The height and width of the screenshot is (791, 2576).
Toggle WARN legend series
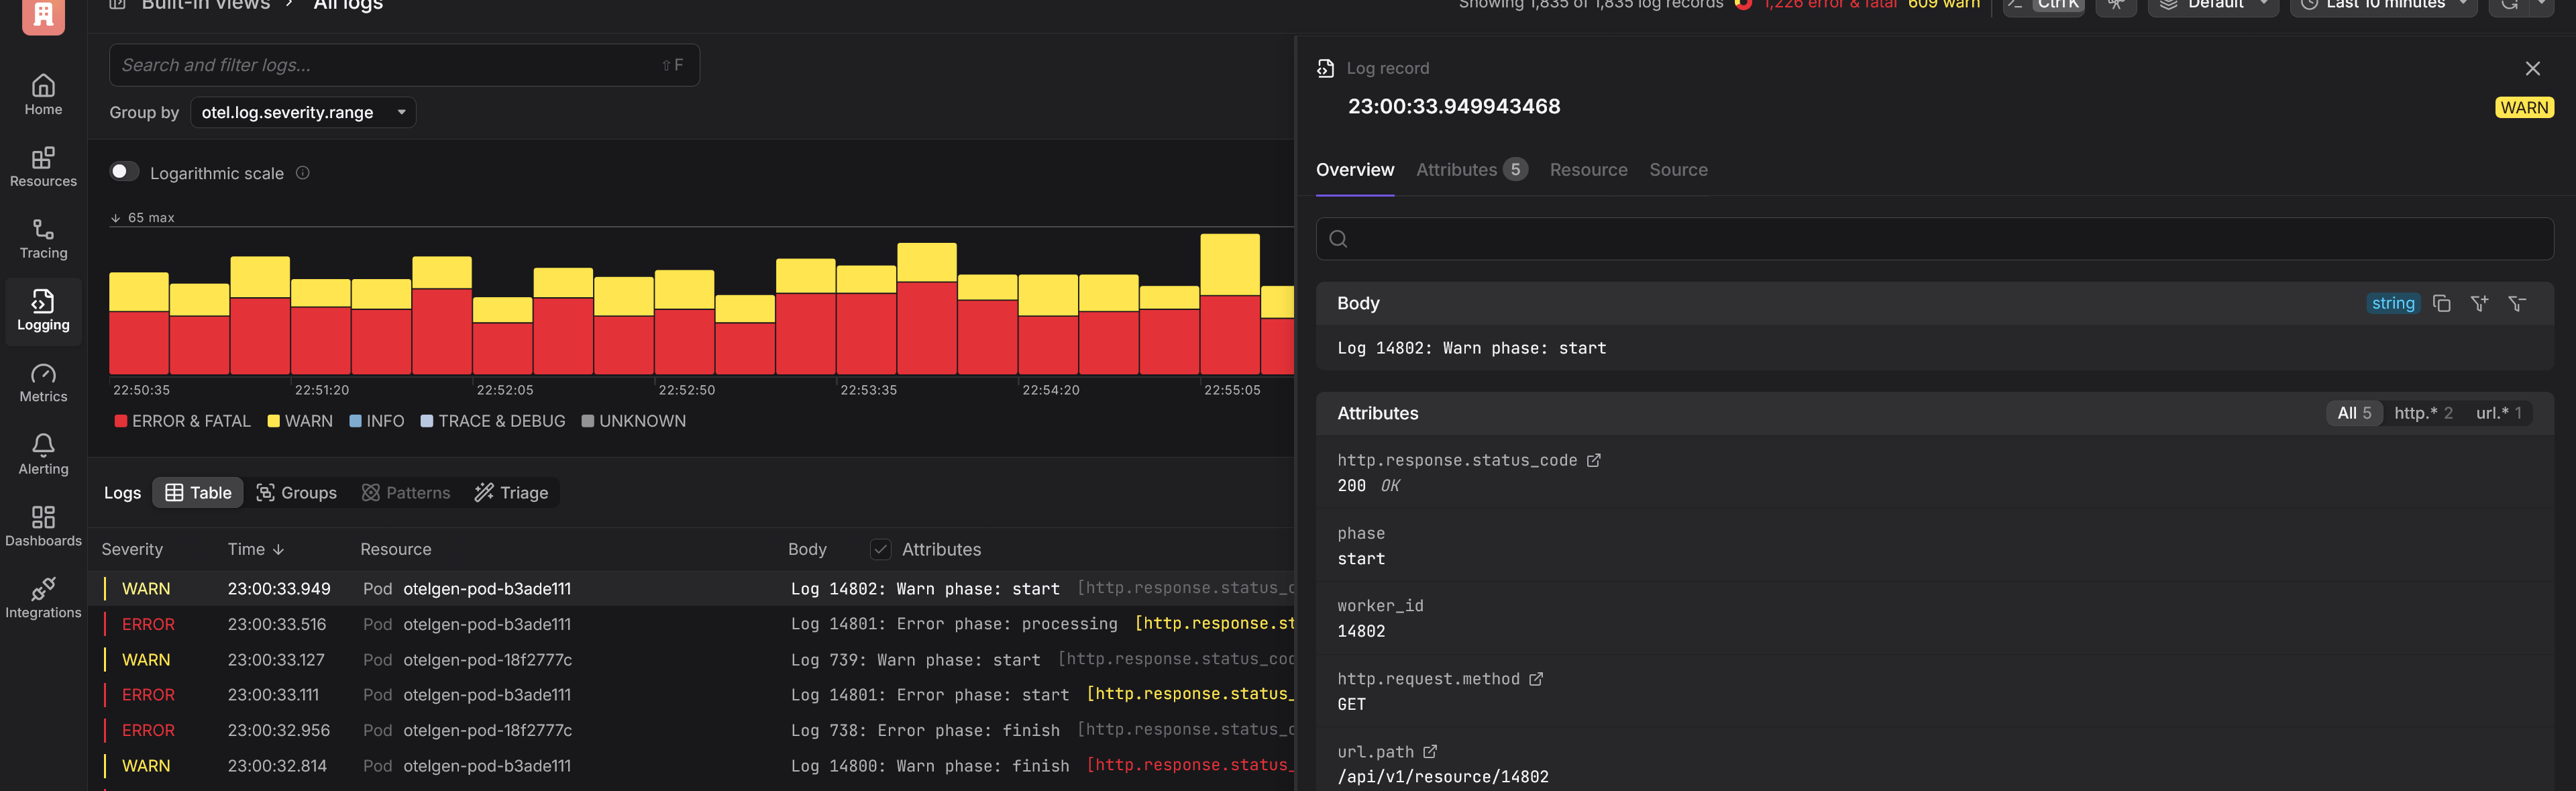point(300,421)
